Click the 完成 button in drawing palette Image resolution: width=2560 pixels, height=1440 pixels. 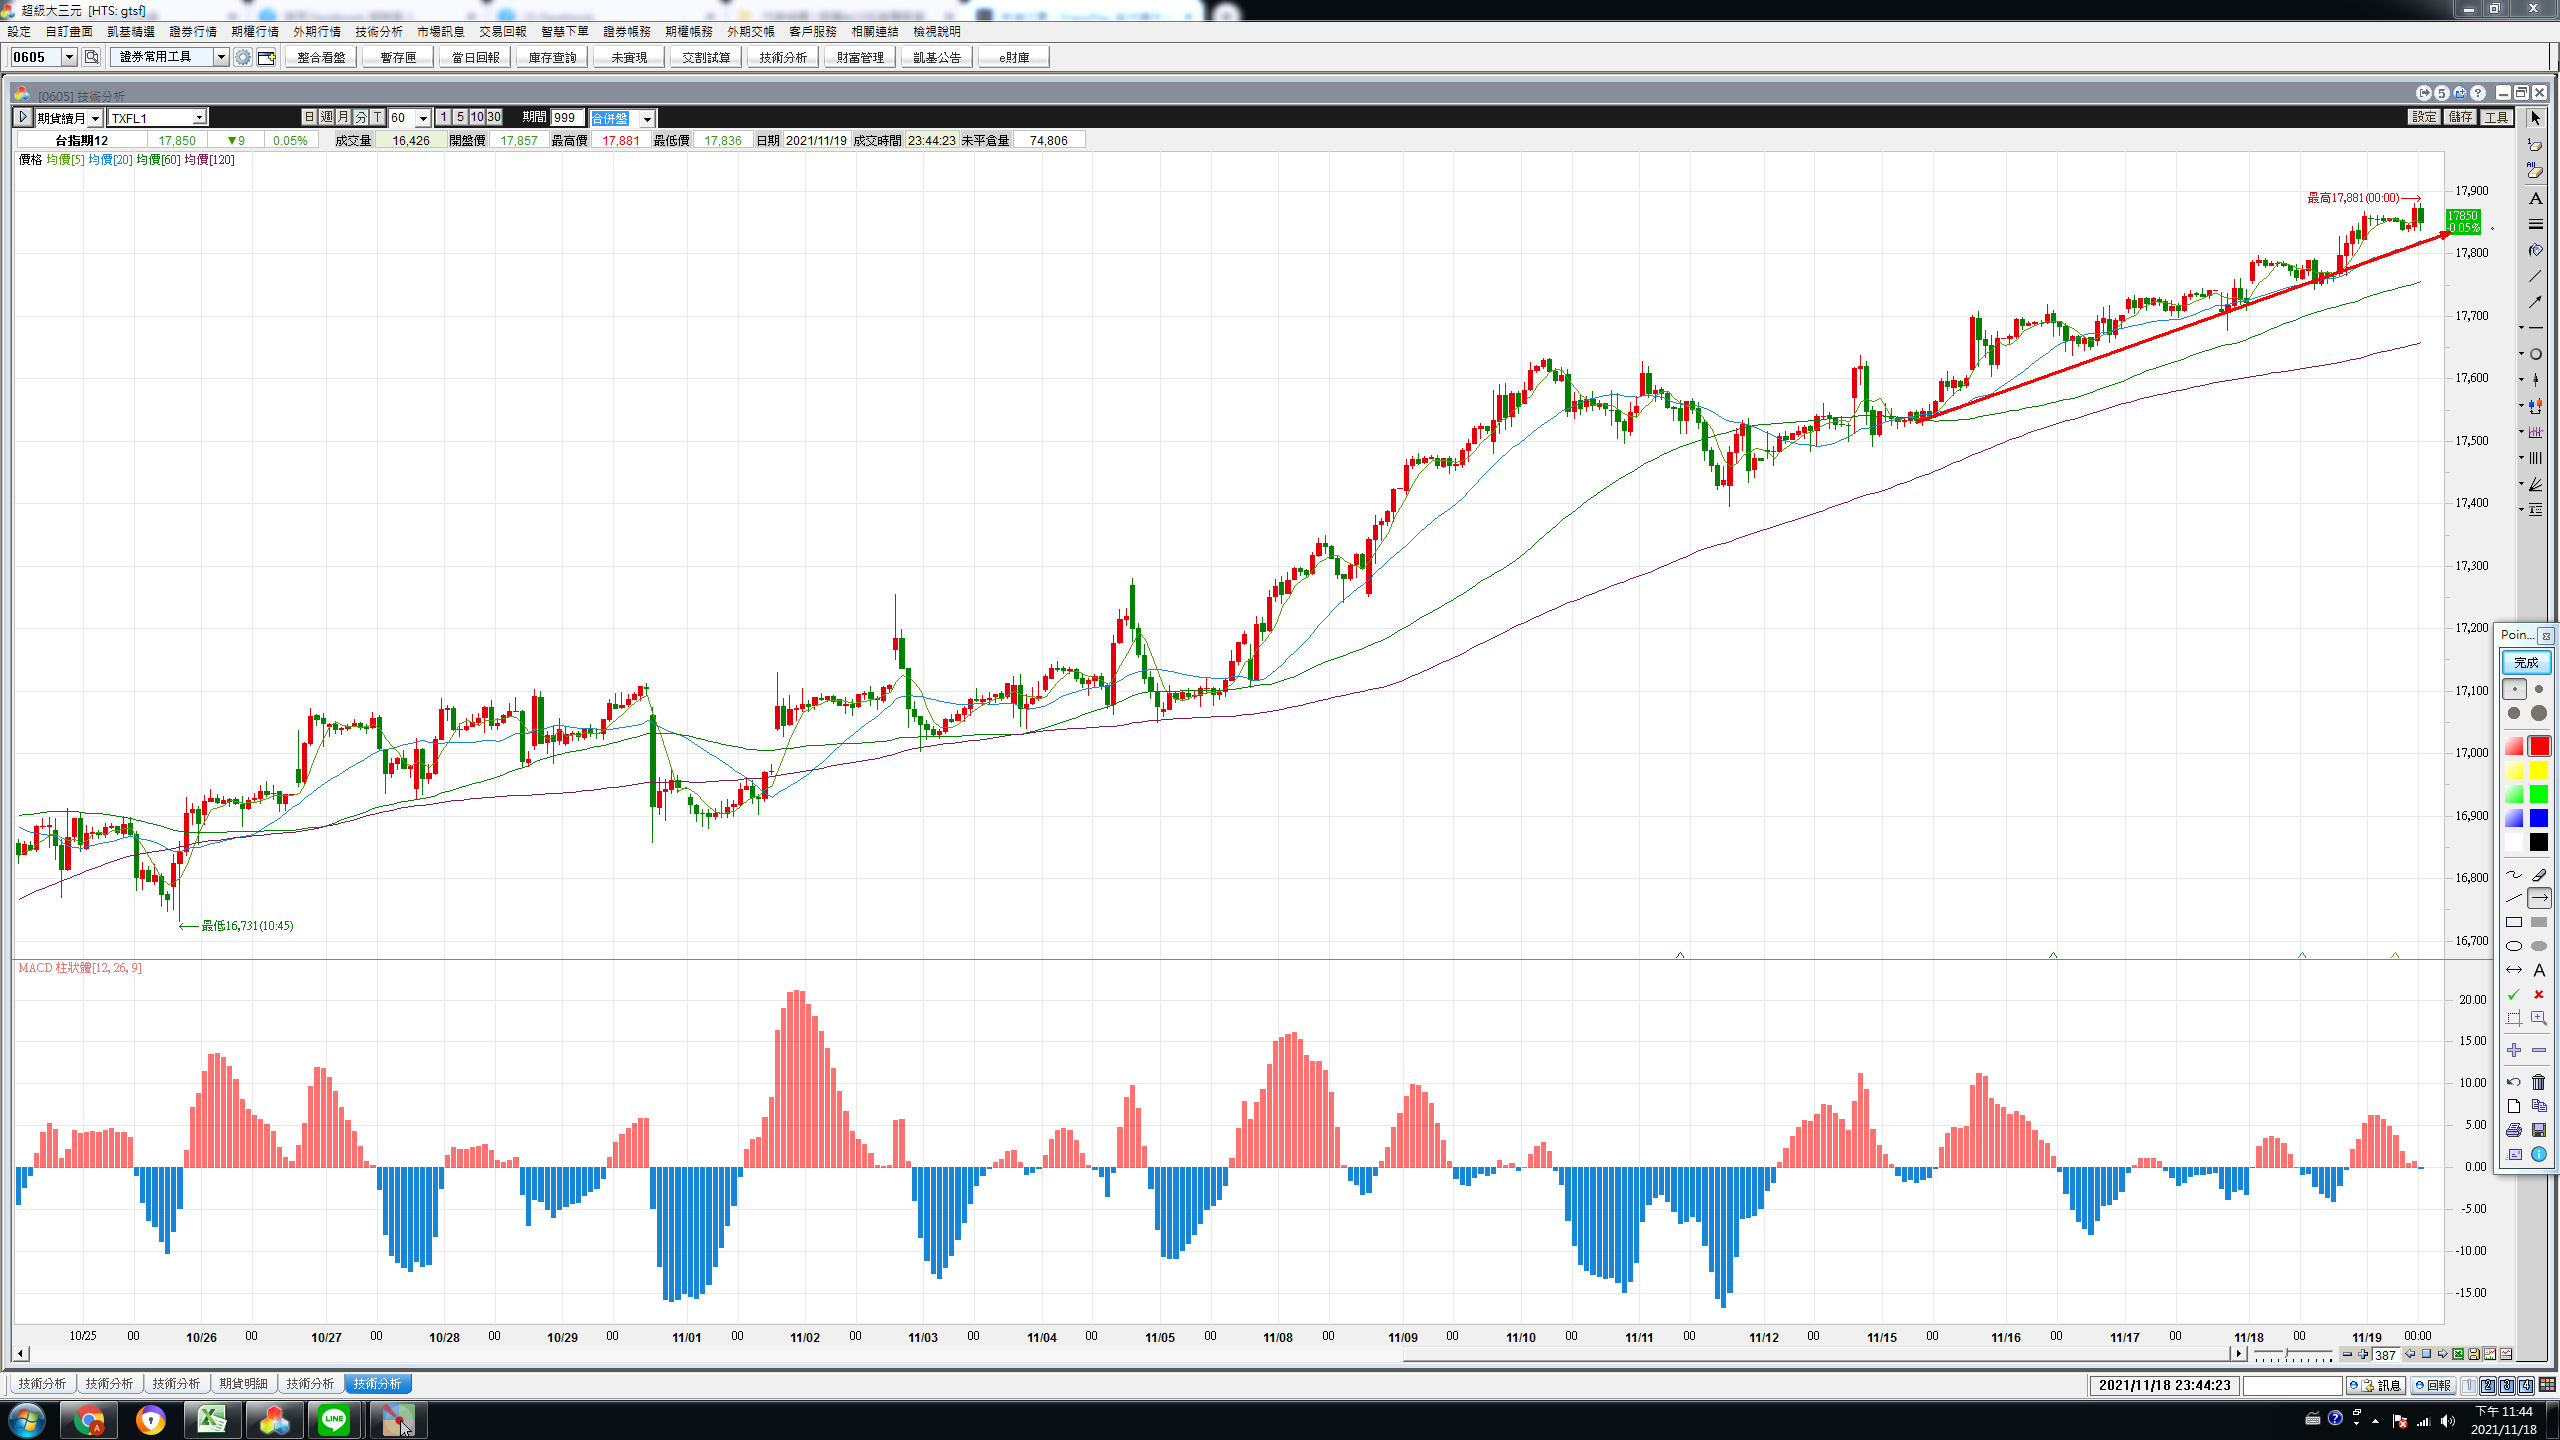[x=2526, y=662]
